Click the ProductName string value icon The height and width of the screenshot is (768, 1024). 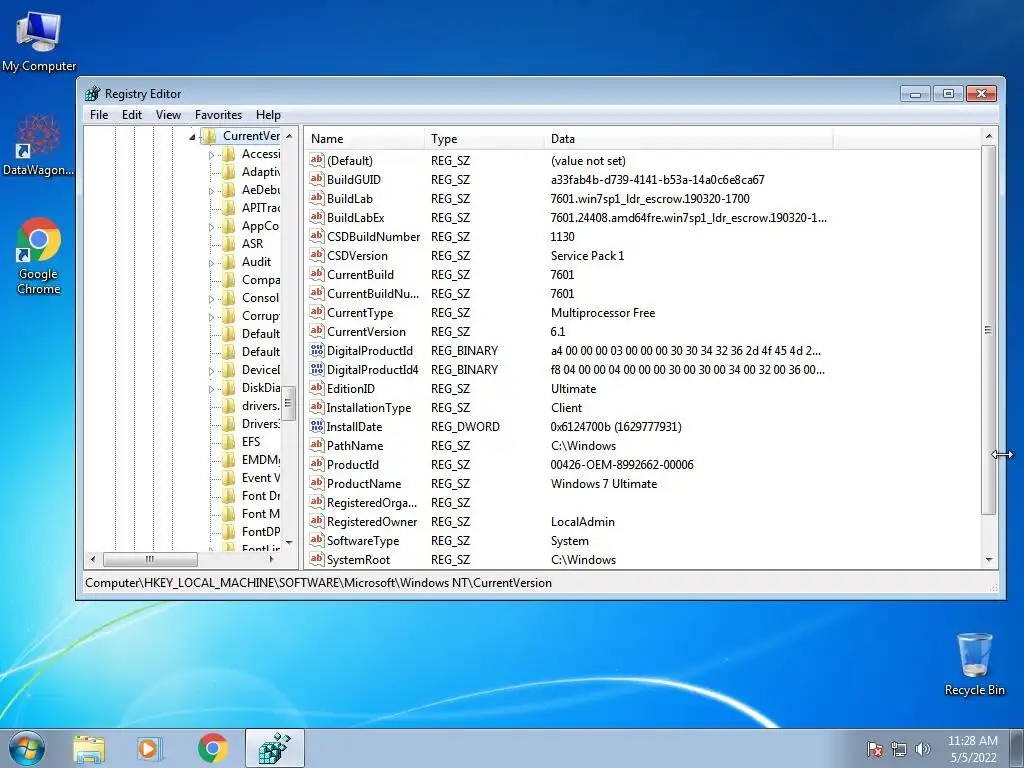point(317,483)
